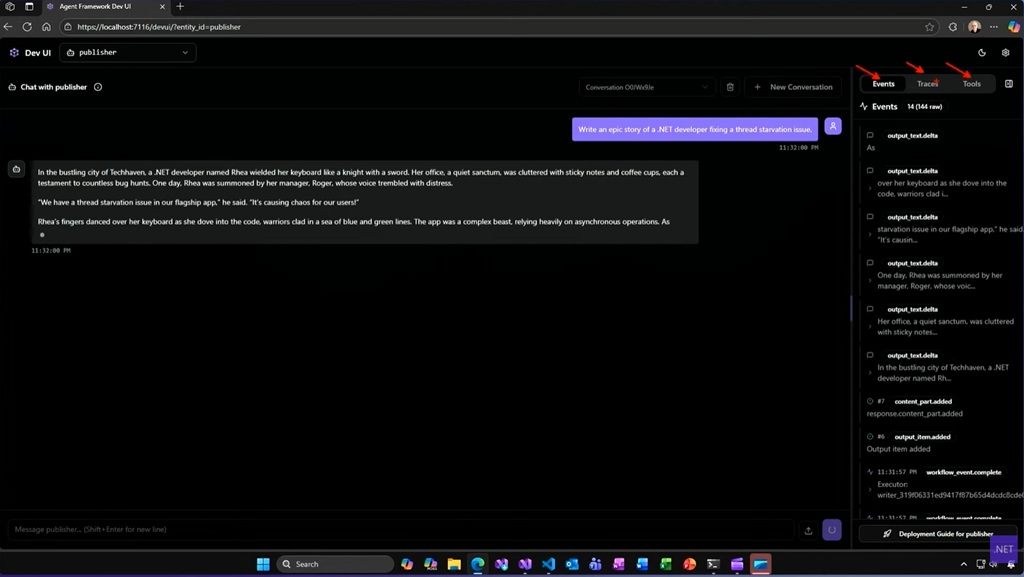Collapse the debug side panel

pos(1008,84)
